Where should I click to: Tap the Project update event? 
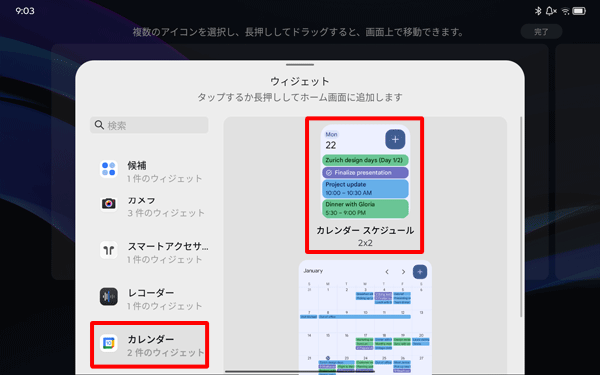pos(365,189)
